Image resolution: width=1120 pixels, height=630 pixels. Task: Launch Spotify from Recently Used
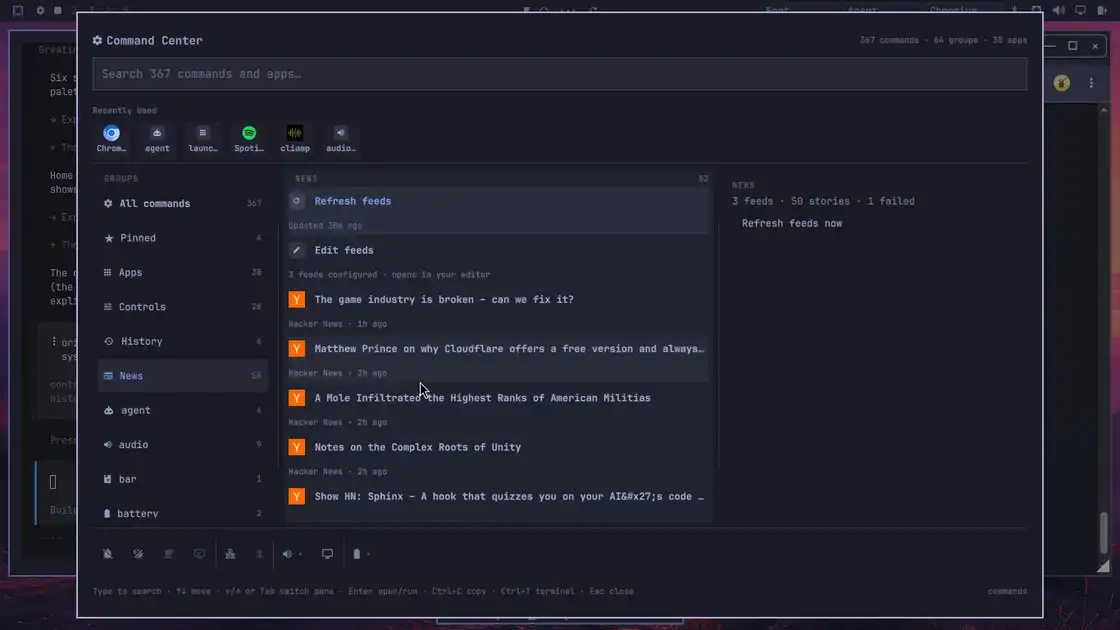249,138
